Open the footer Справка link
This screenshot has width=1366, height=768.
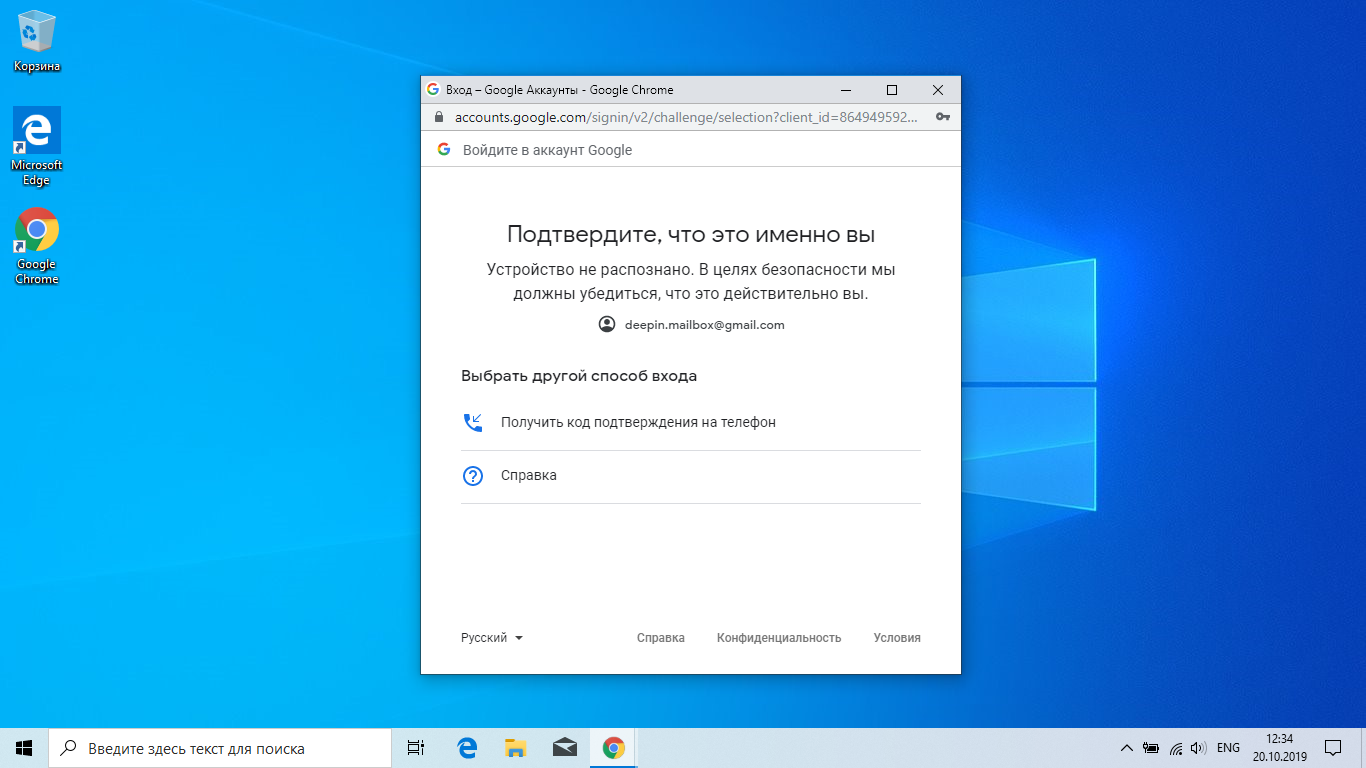coord(661,638)
